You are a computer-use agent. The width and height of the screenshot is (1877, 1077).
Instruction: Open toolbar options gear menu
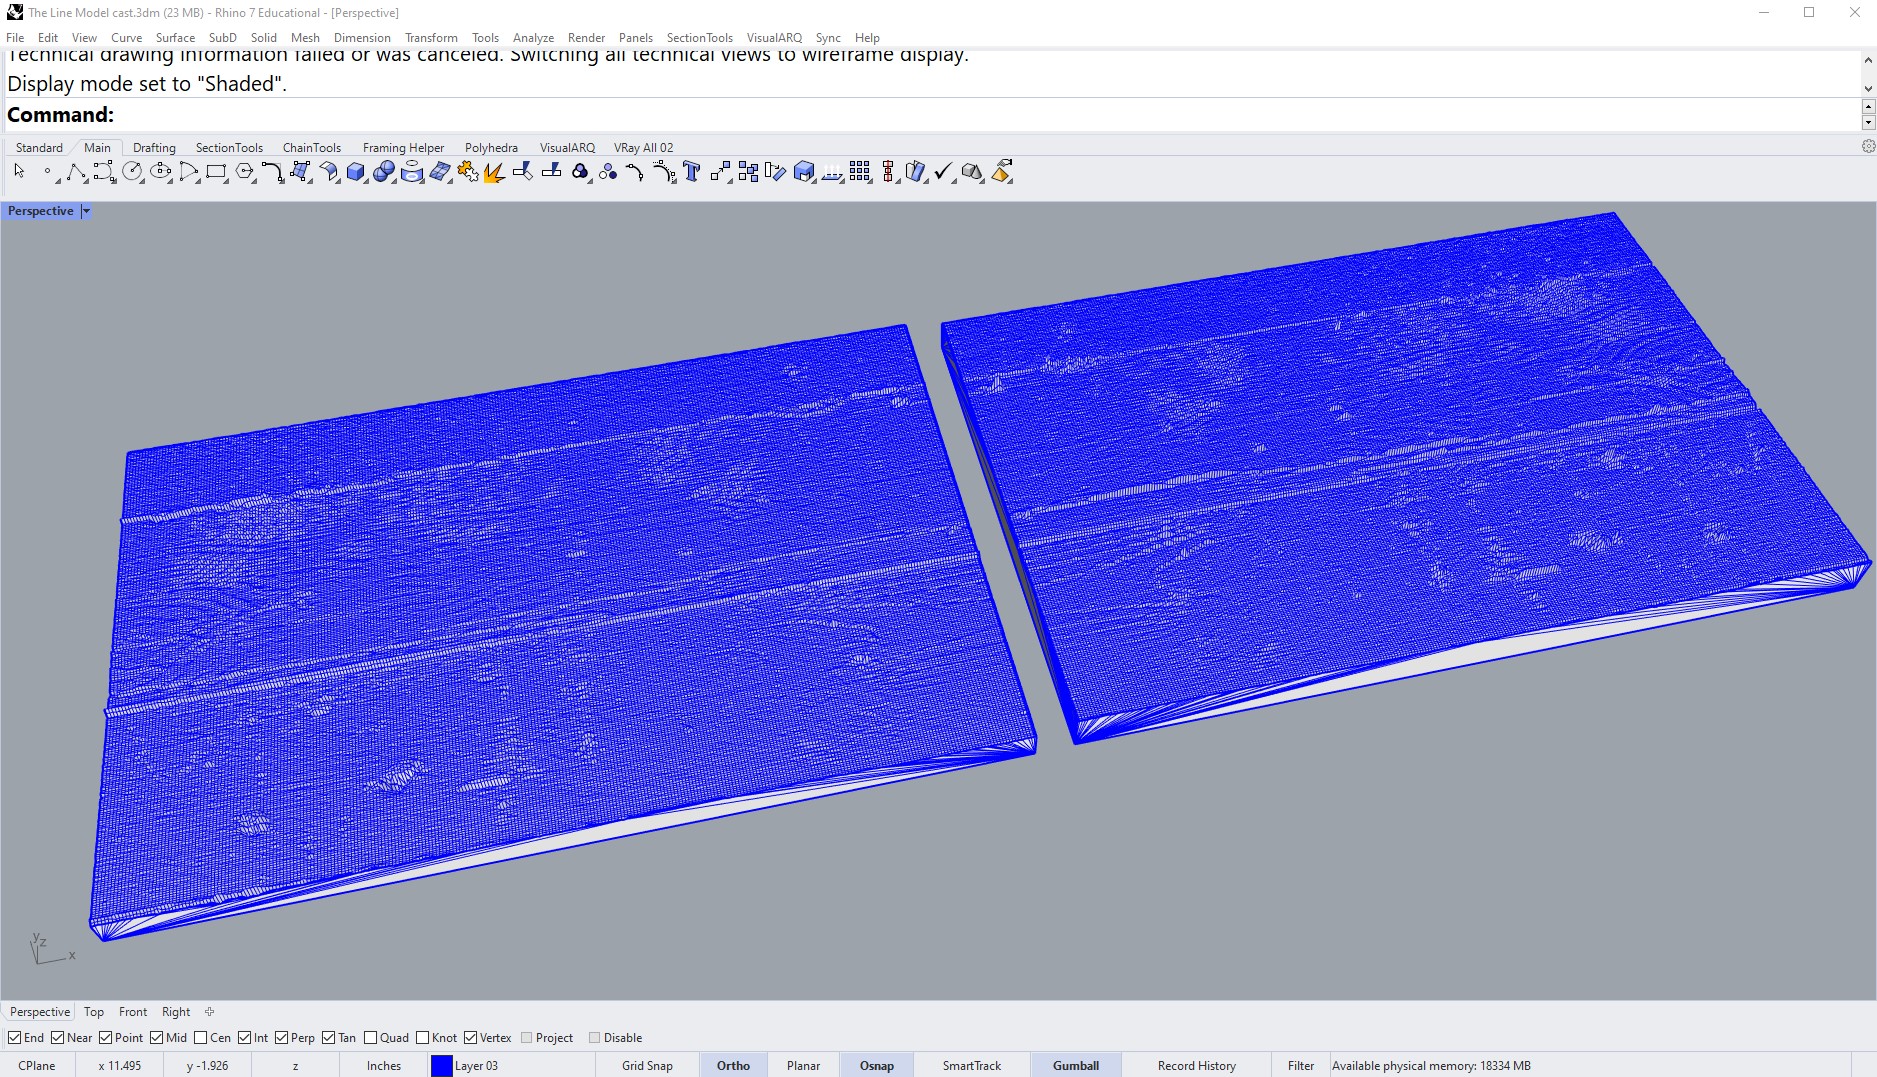(1867, 147)
